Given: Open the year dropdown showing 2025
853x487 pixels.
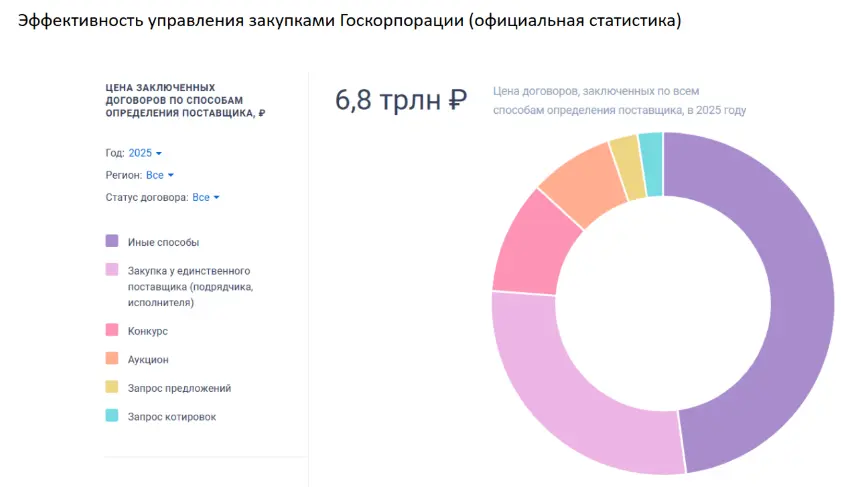Looking at the screenshot, I should coord(145,153).
